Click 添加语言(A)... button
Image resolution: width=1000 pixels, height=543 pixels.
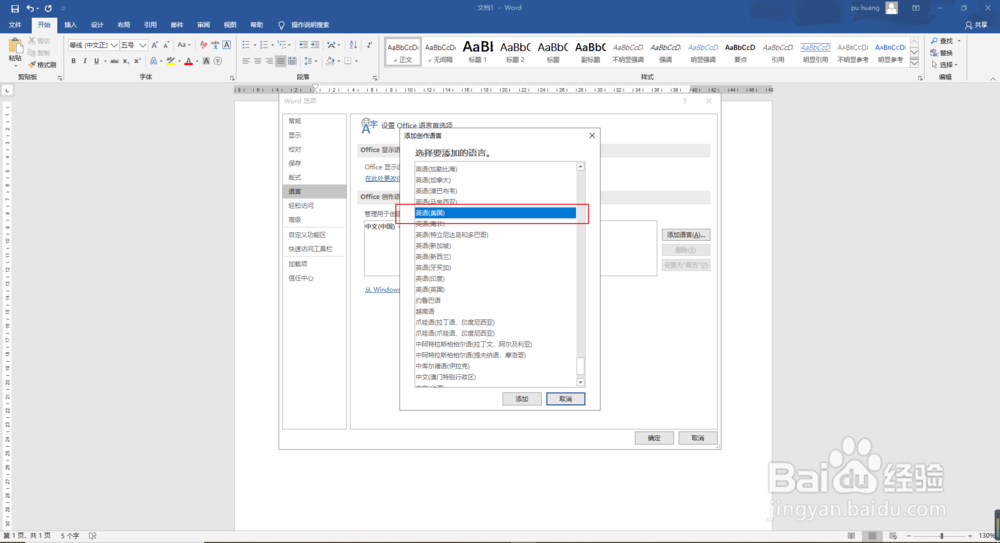point(686,235)
